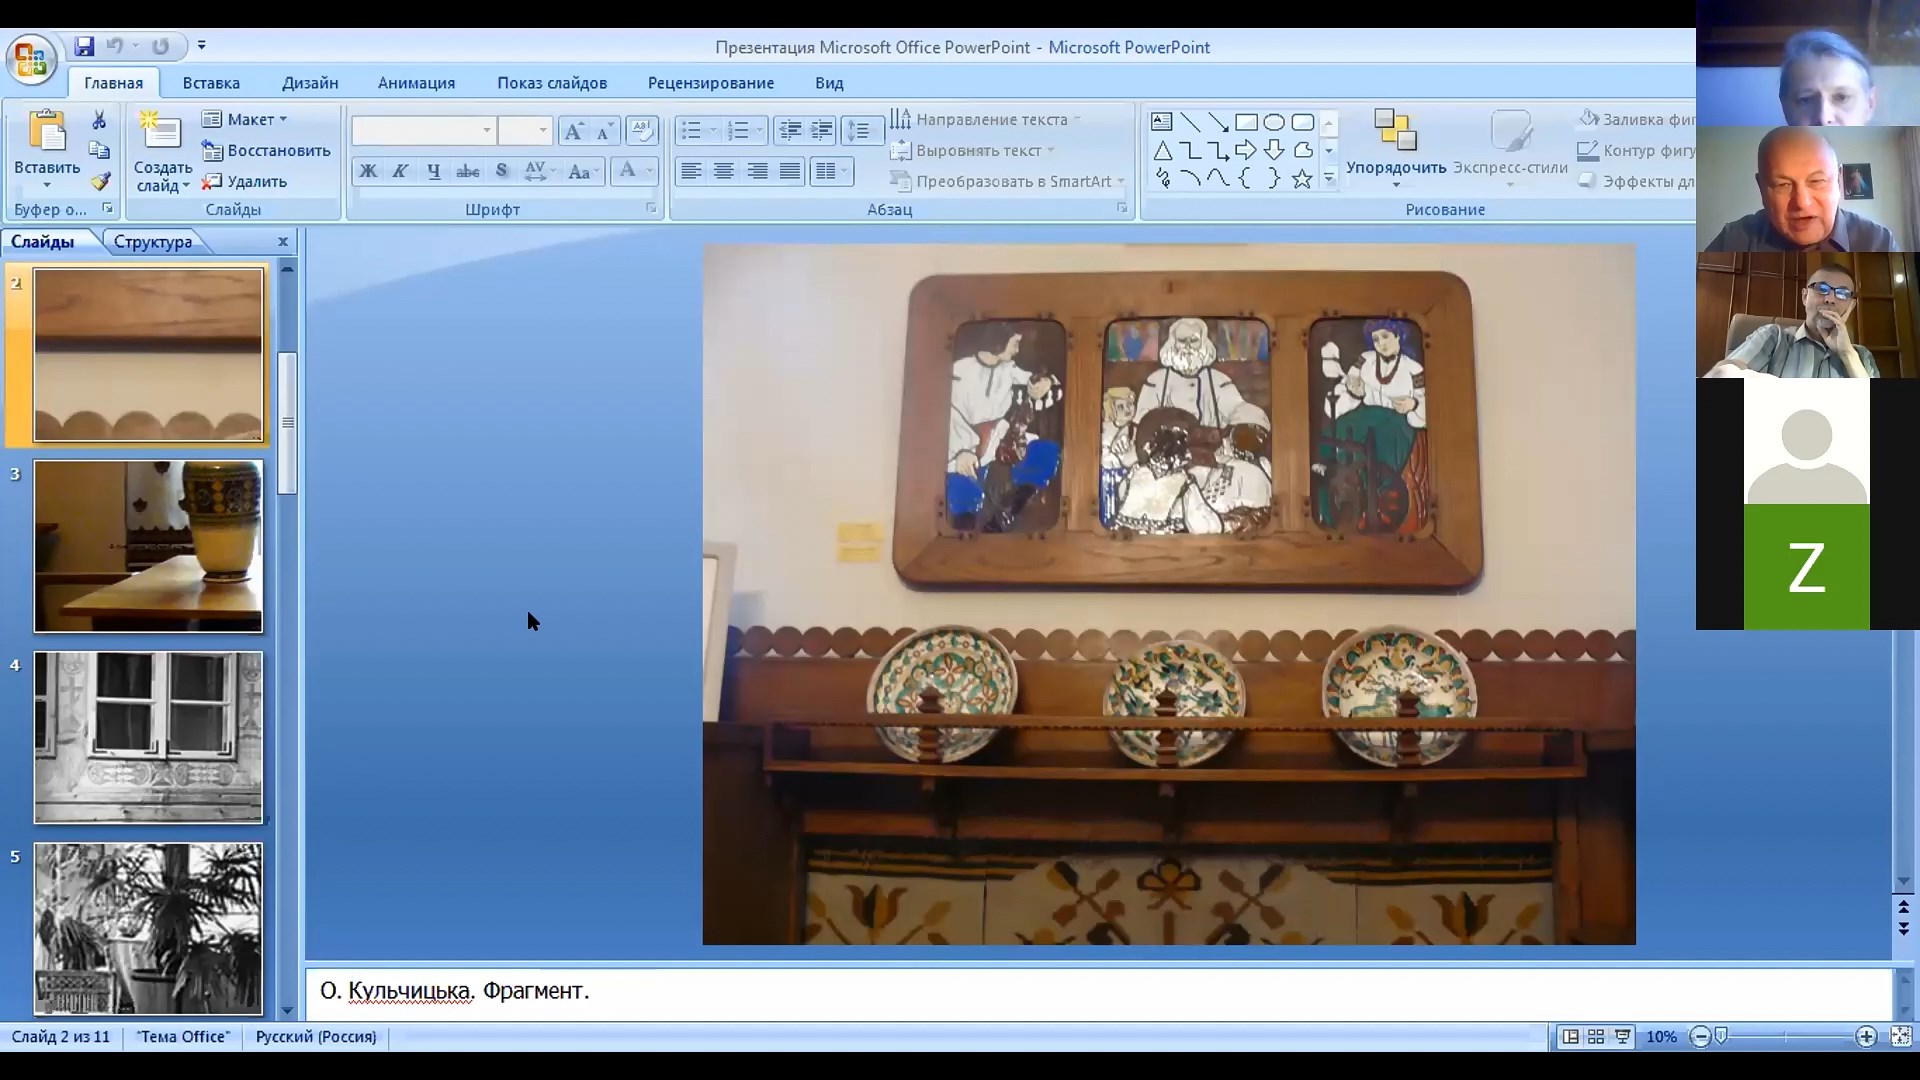Center the text alignment
Image resolution: width=1920 pixels, height=1080 pixels.
[724, 171]
